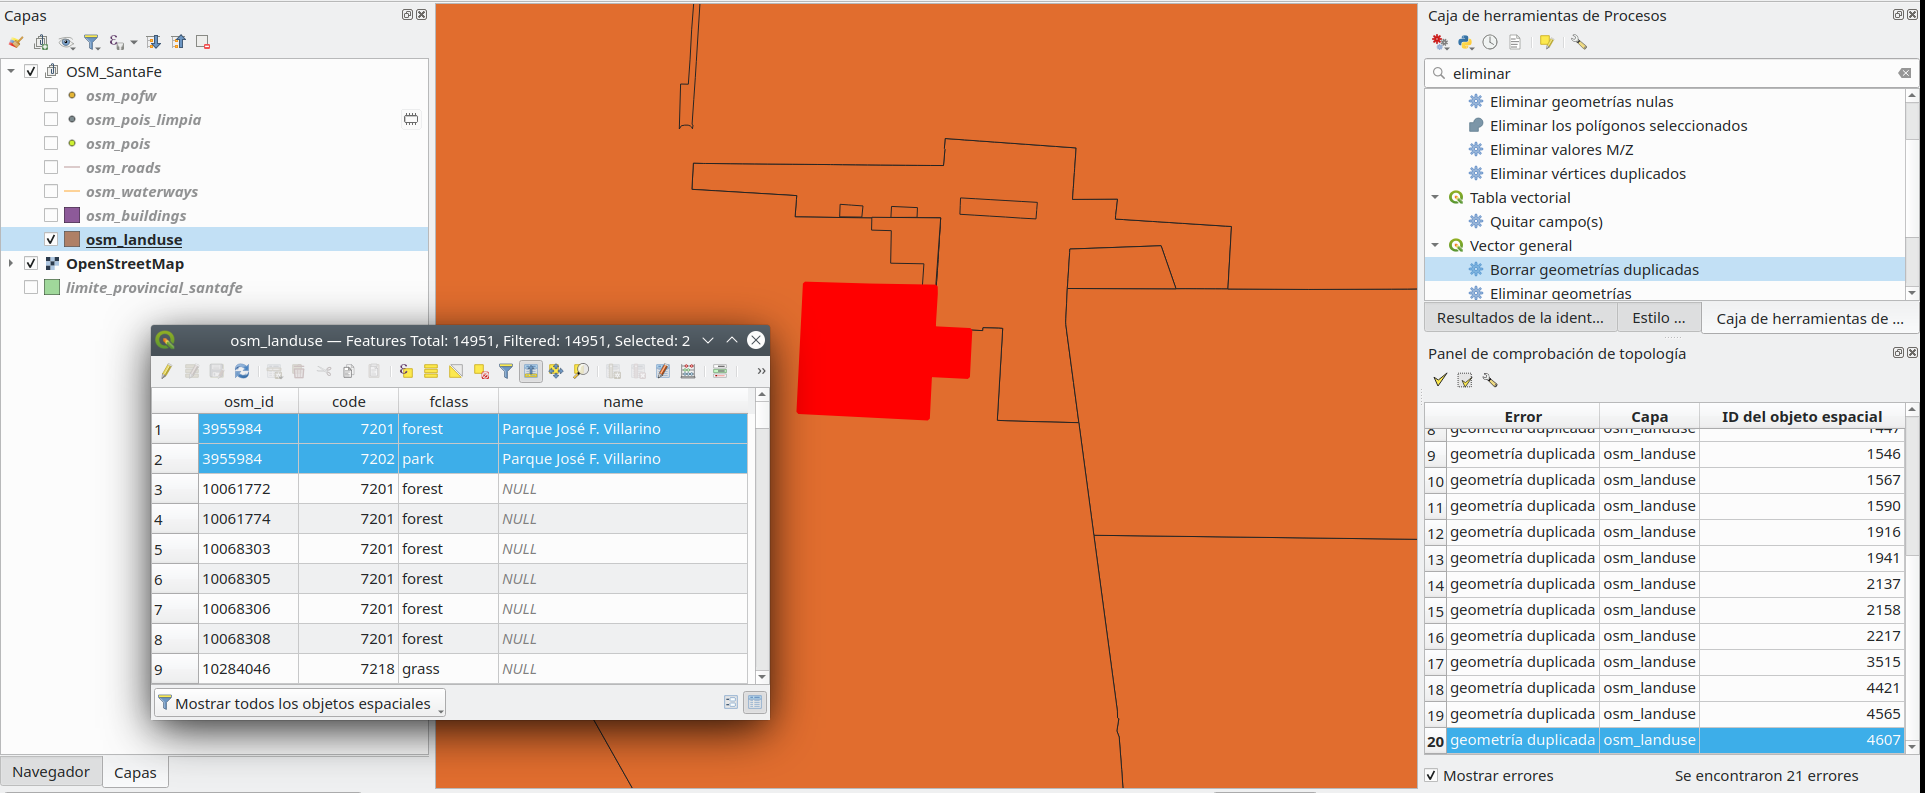Viewport: 1925px width, 793px height.
Task: Switch attribute table to form view
Action: click(x=731, y=703)
